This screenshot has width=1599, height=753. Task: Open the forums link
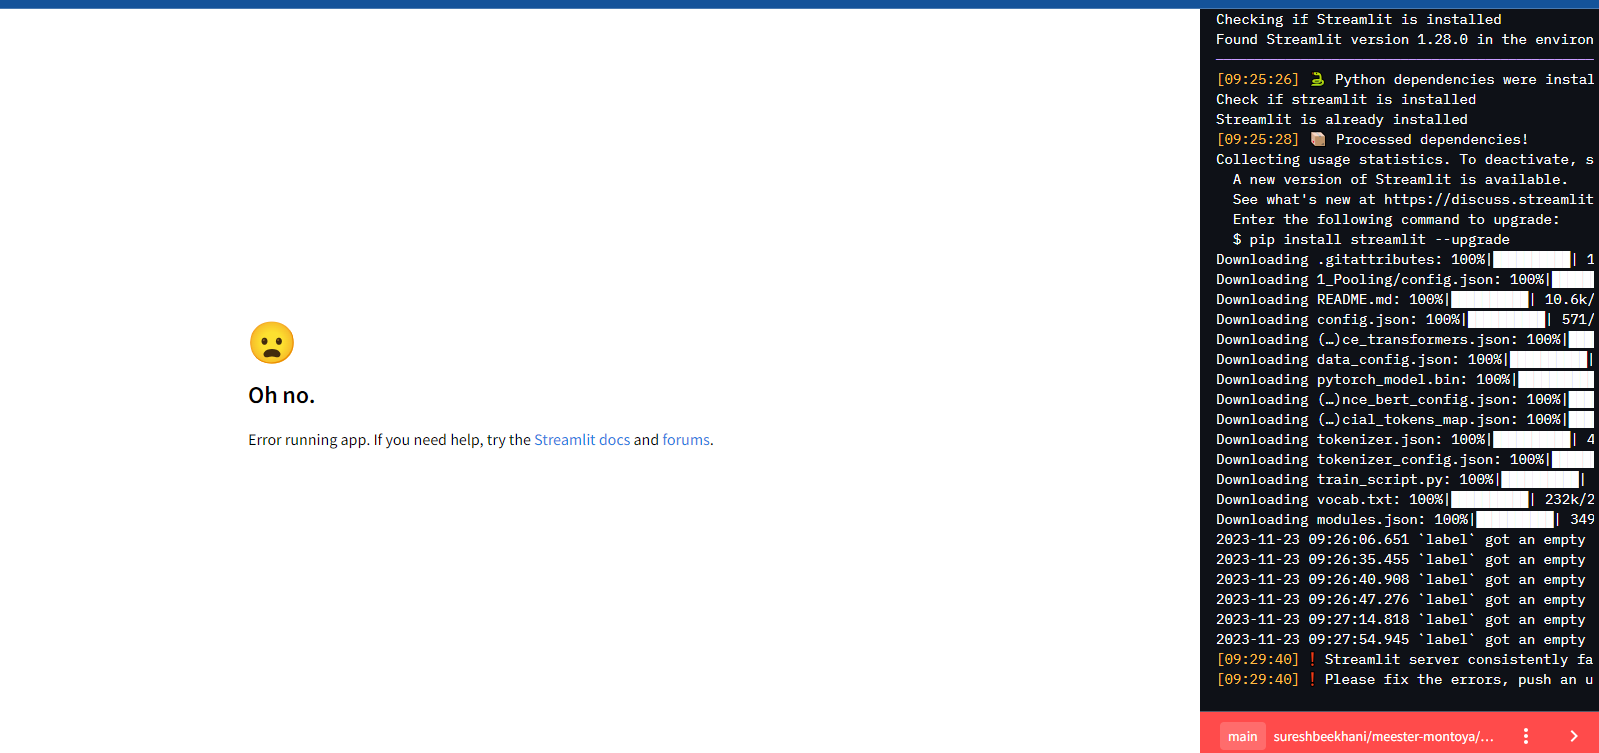(686, 440)
